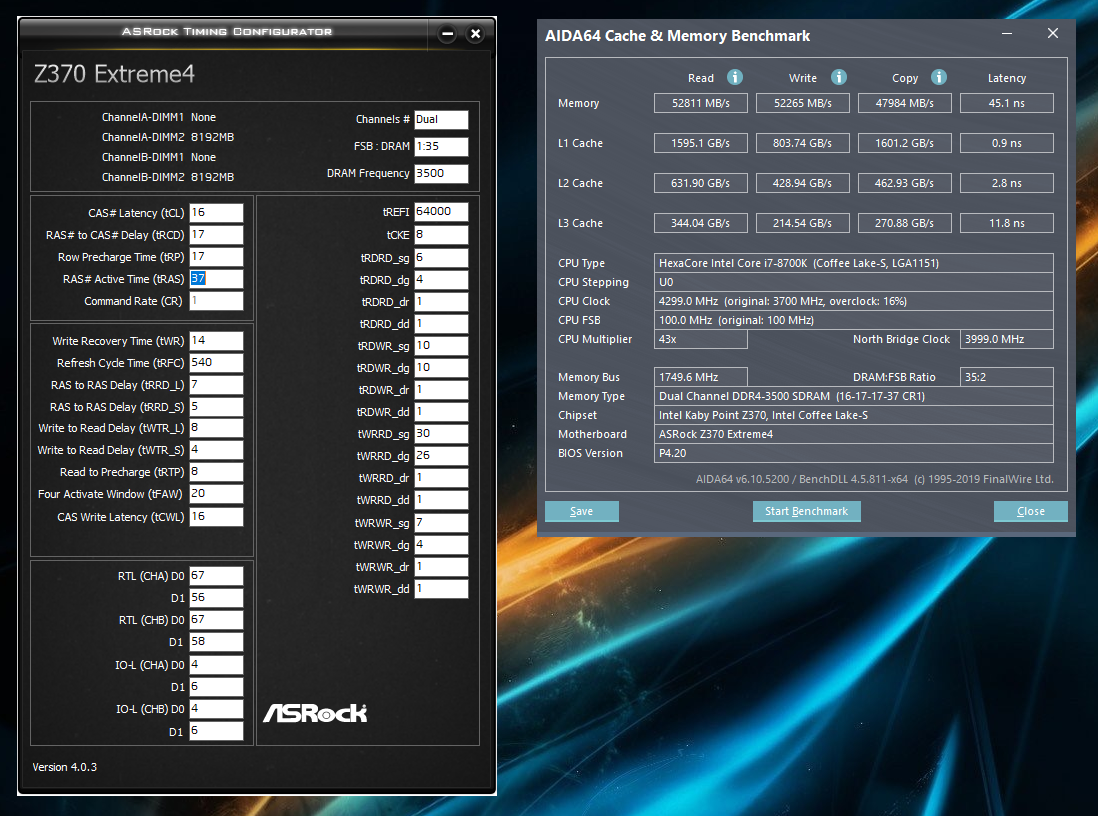The image size is (1098, 816).
Task: Click the RTL (CHB) D0 field
Action: coord(216,620)
